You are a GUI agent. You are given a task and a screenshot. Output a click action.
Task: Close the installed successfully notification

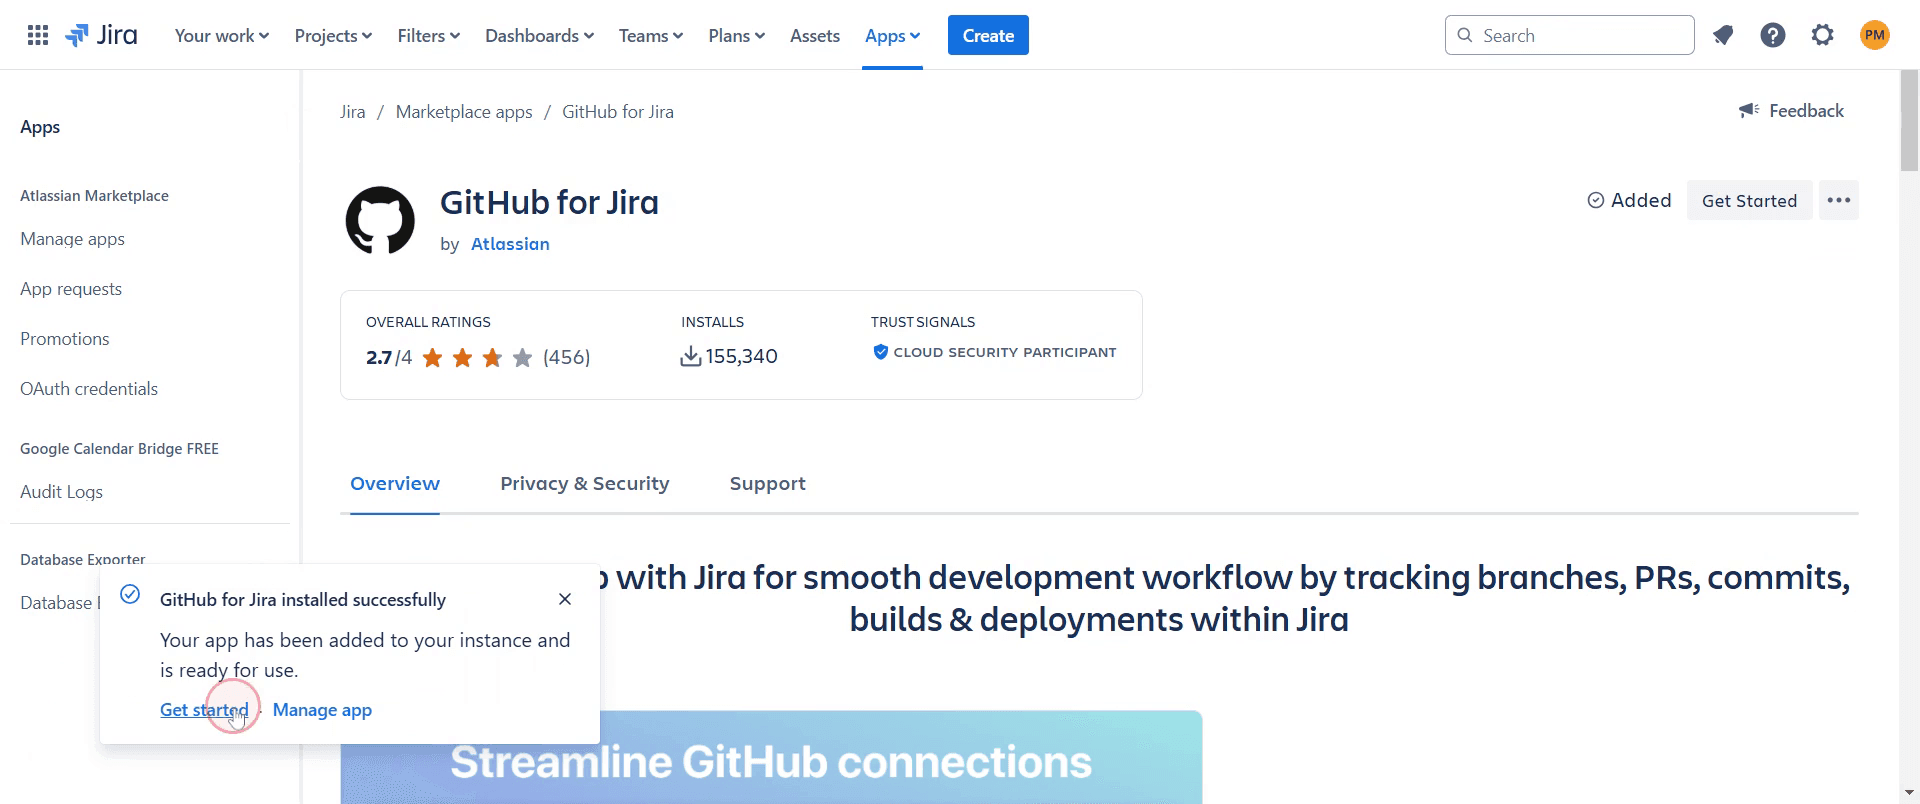click(565, 599)
